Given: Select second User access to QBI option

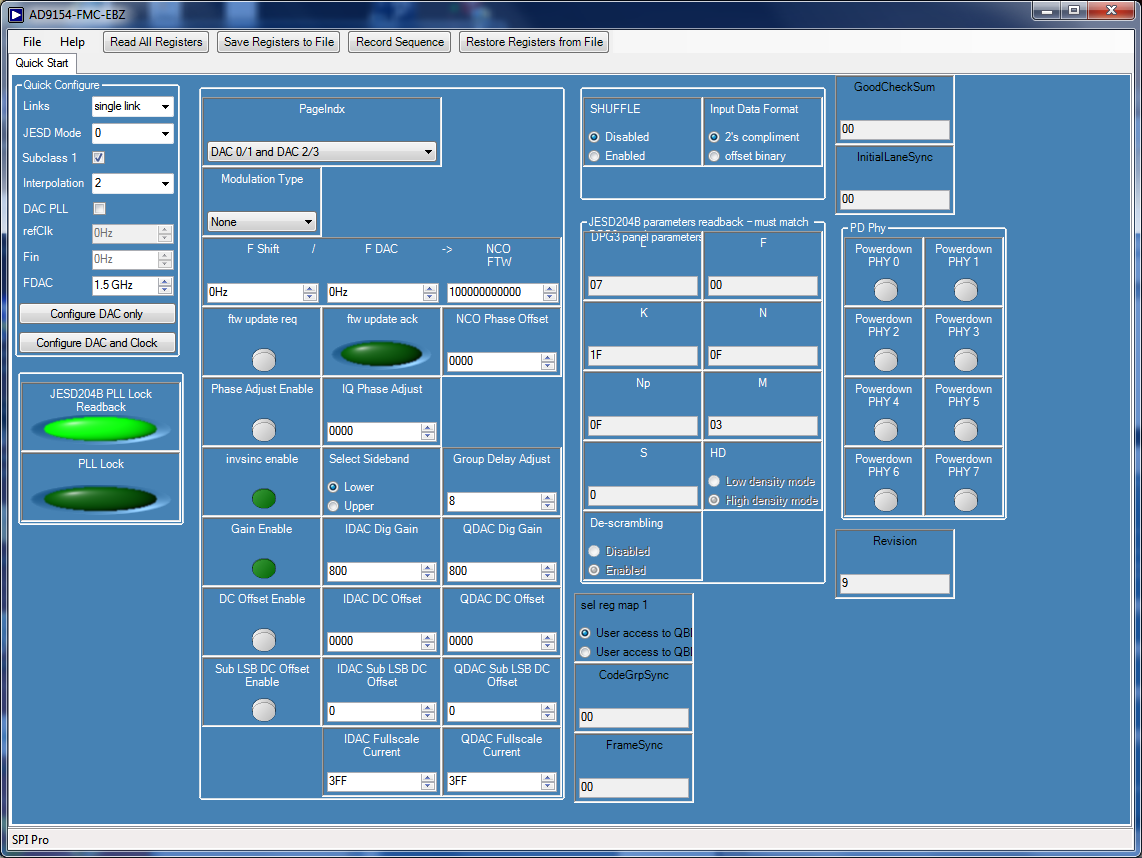Looking at the screenshot, I should click(585, 652).
